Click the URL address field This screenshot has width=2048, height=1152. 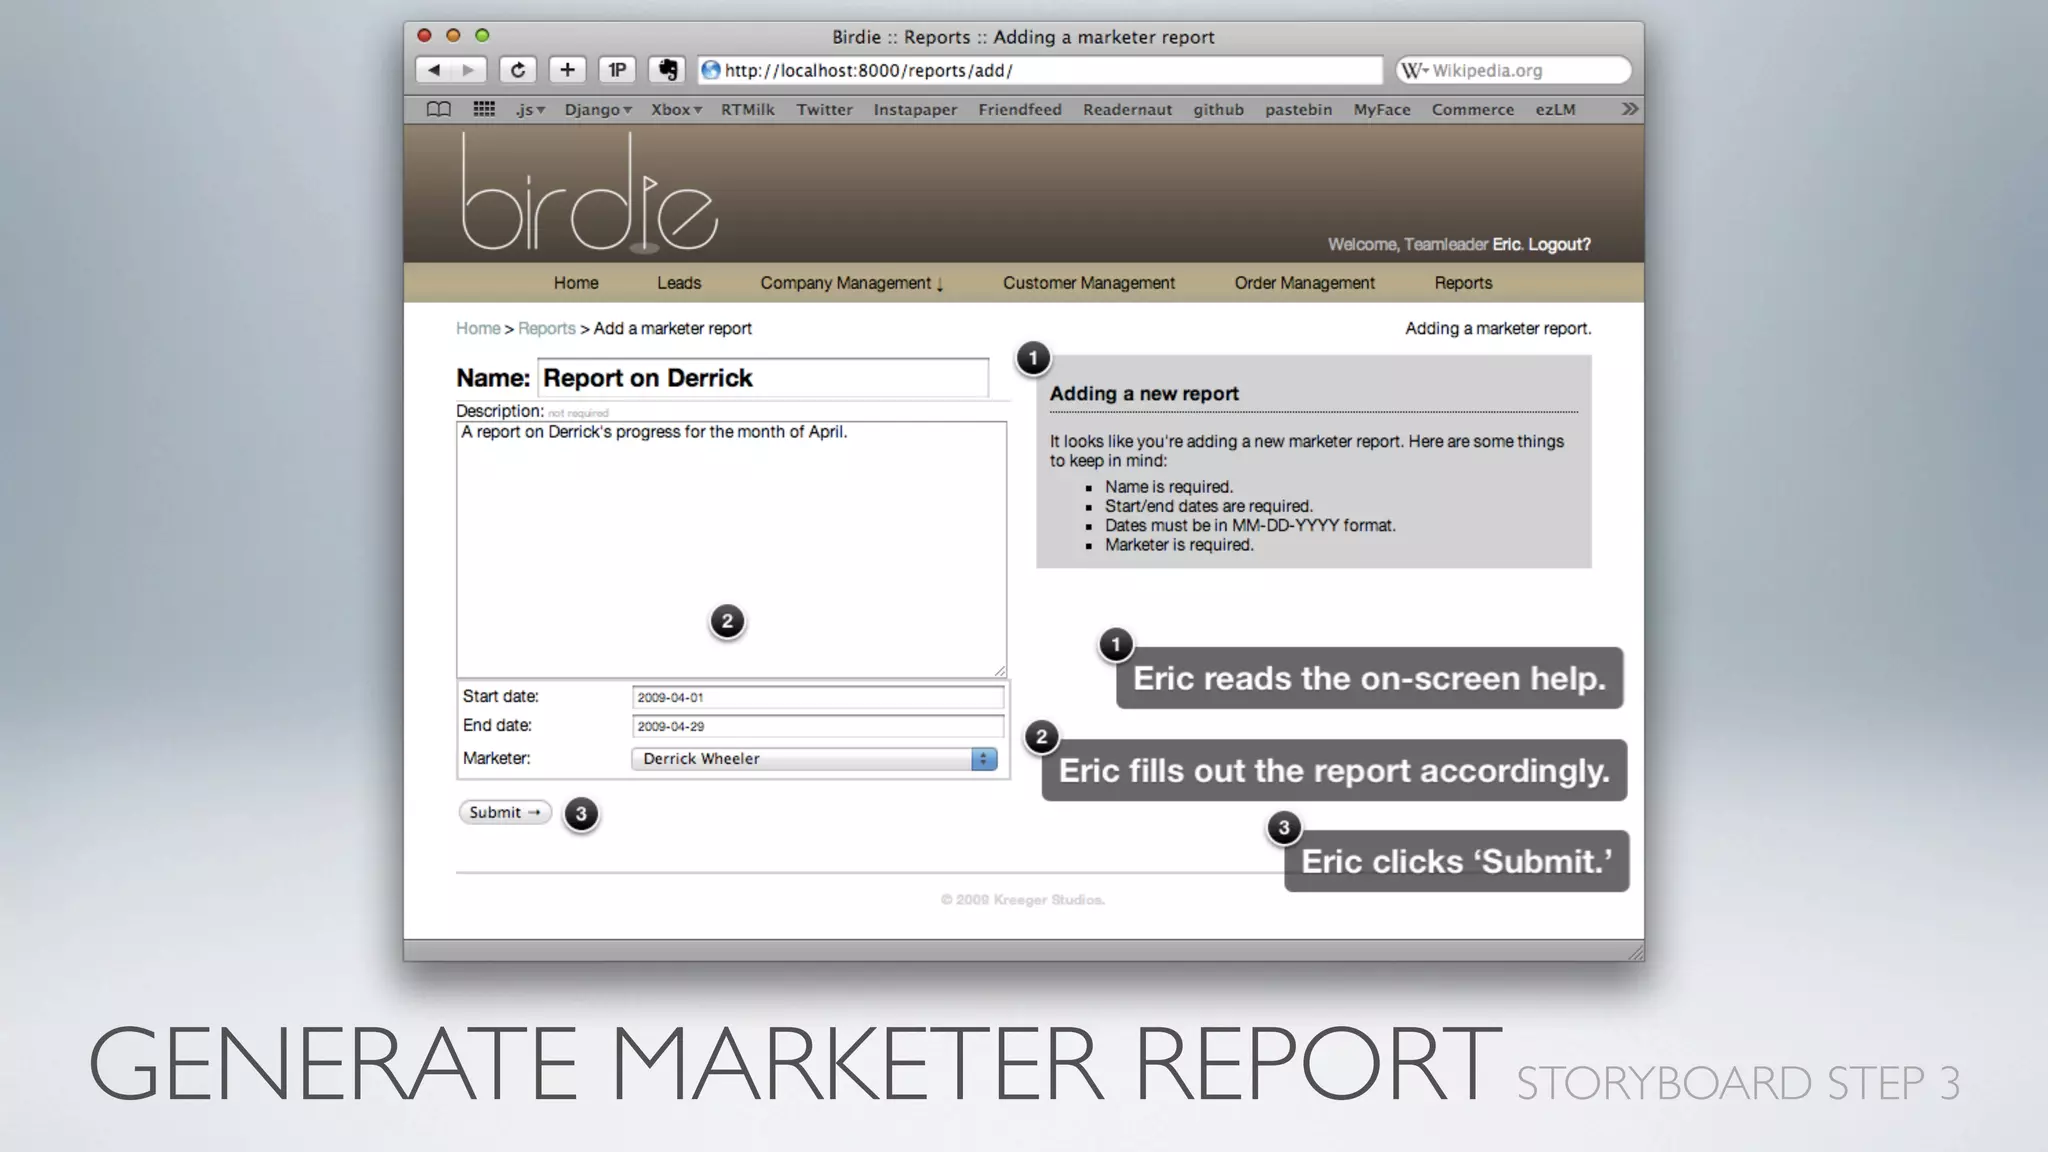click(x=1040, y=70)
